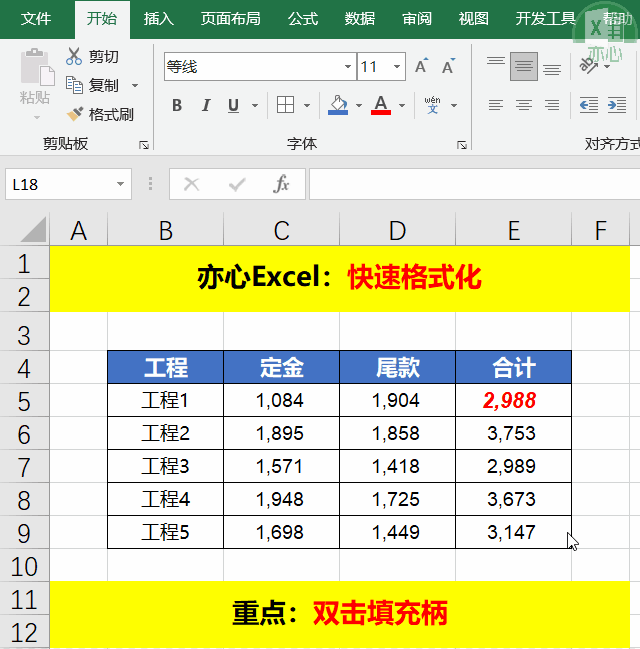Click the confirm checkmark in formula bar
The image size is (640, 649).
(x=237, y=184)
